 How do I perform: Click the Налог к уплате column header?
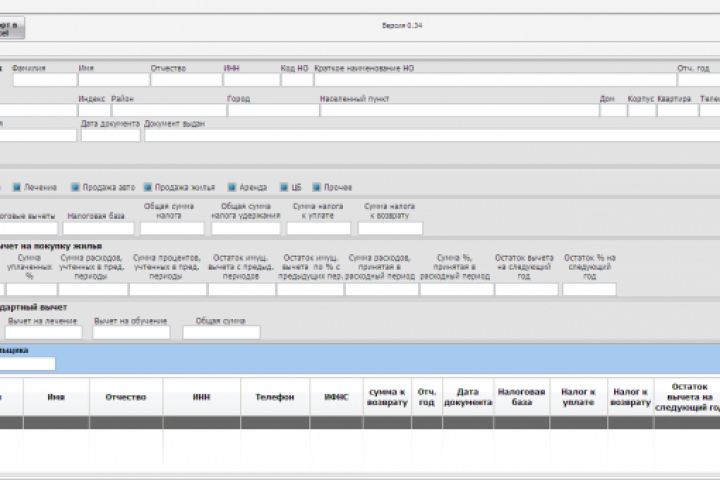579,397
